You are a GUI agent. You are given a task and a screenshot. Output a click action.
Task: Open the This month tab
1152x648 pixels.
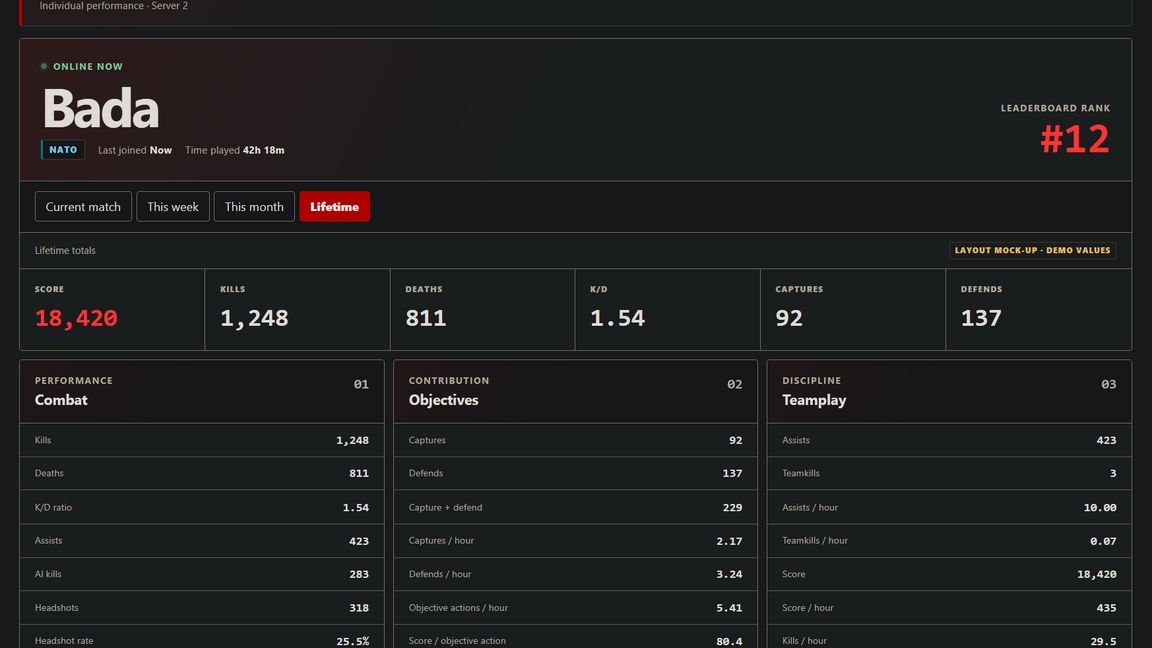pos(254,206)
